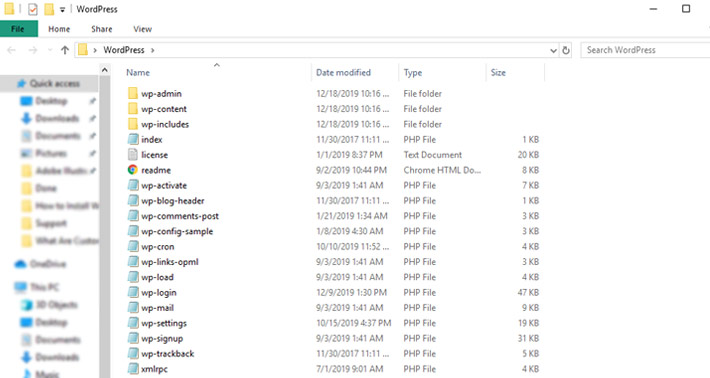Select the wp-cron file icon
The height and width of the screenshot is (378, 710).
tap(133, 246)
